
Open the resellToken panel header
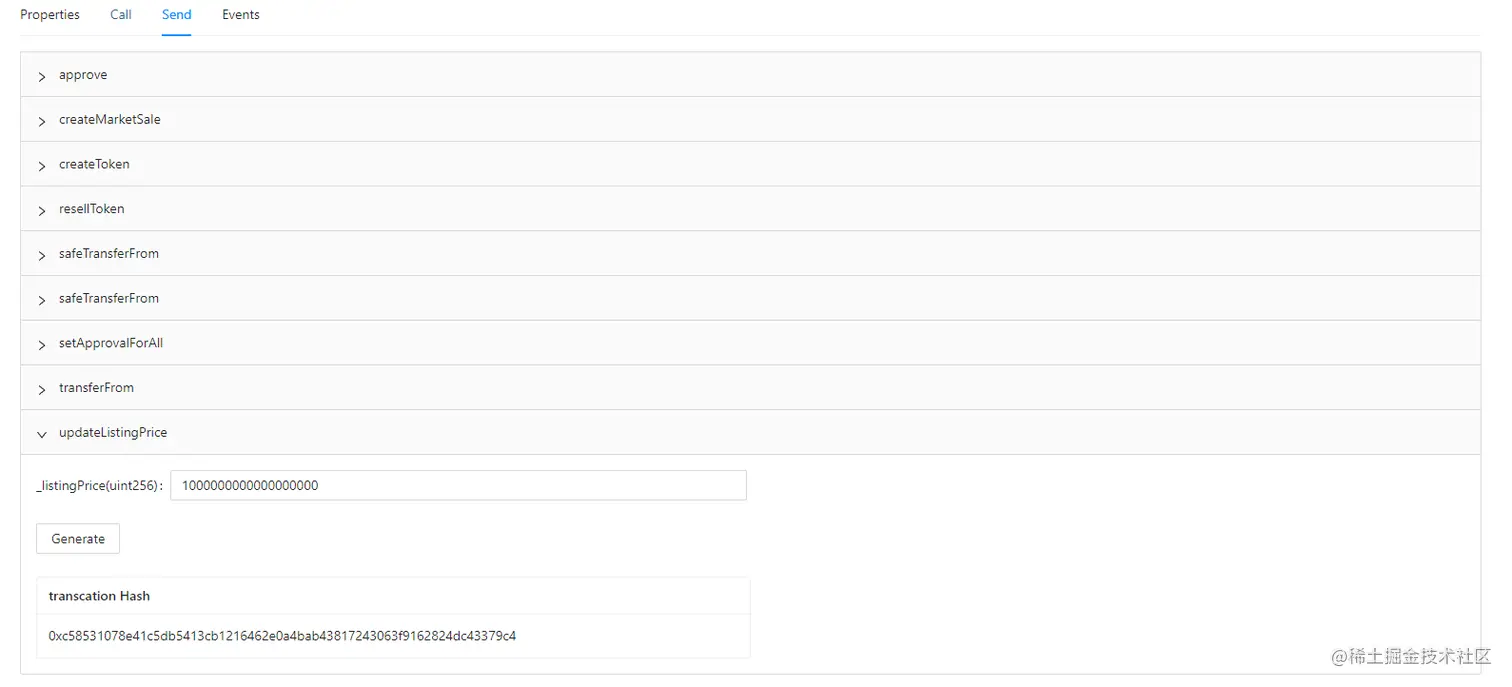750,209
